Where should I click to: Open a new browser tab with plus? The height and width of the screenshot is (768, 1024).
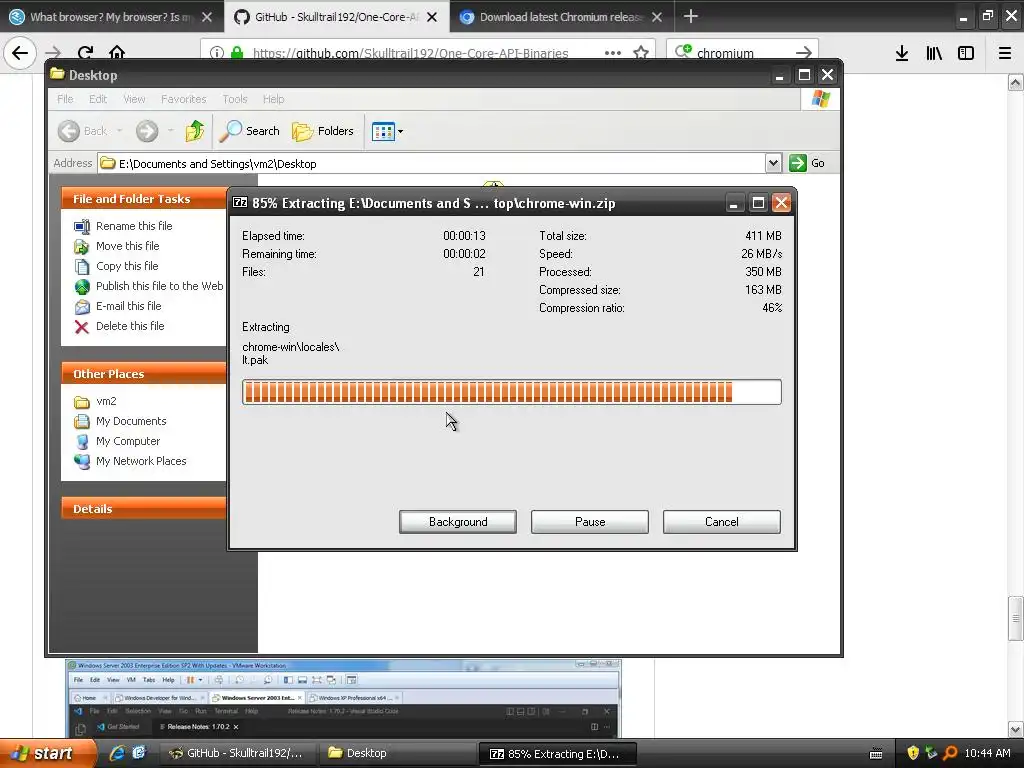(x=691, y=16)
